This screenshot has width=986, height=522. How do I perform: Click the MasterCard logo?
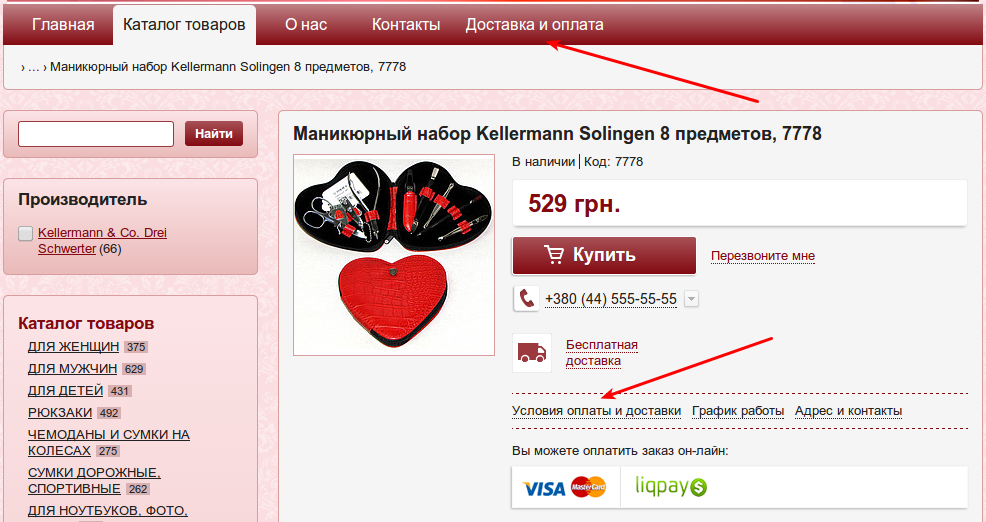point(589,487)
